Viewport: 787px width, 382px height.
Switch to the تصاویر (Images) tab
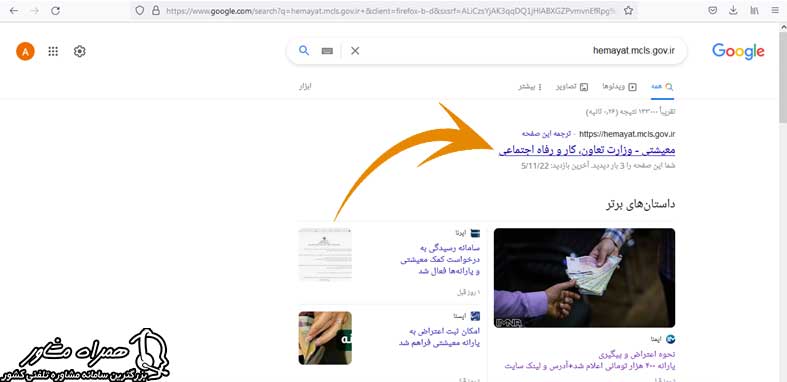pos(572,87)
